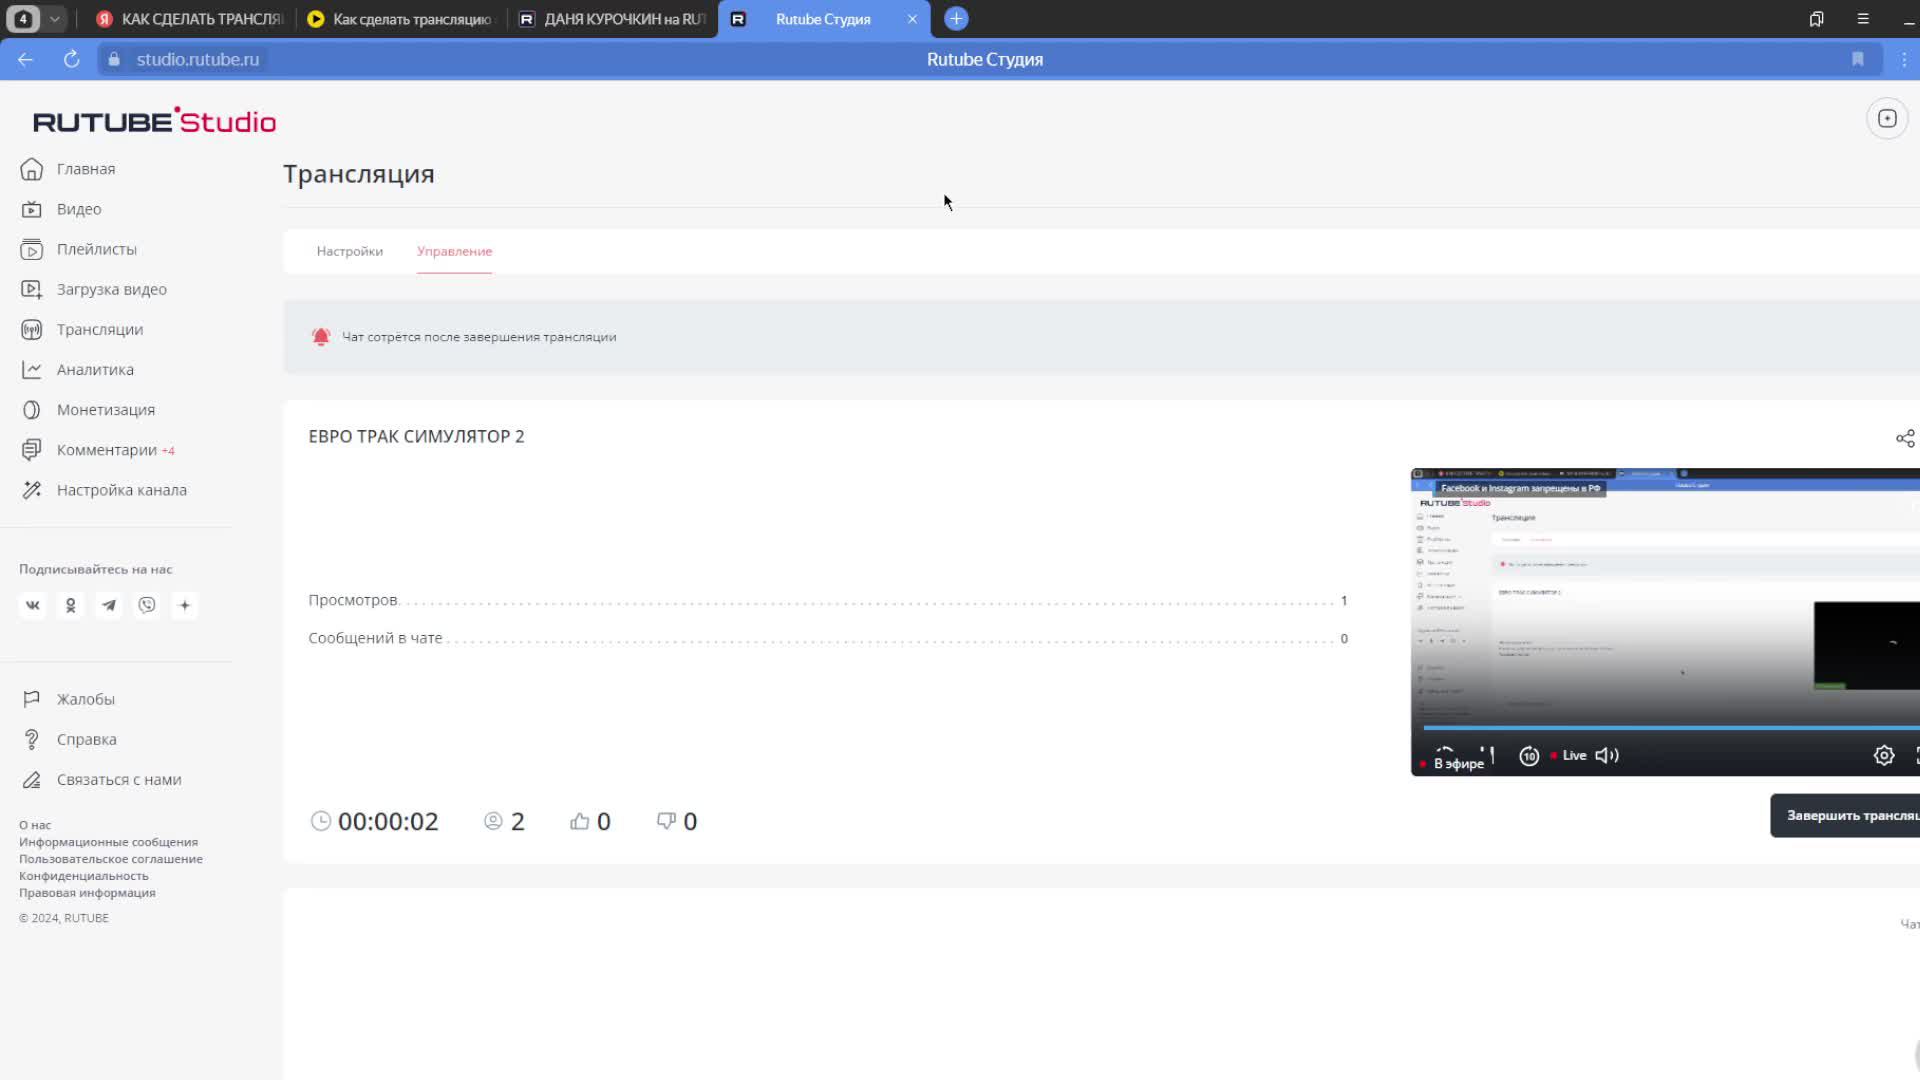Bookmark the page using address bar icon
Image resolution: width=1920 pixels, height=1080 pixels.
(1857, 60)
